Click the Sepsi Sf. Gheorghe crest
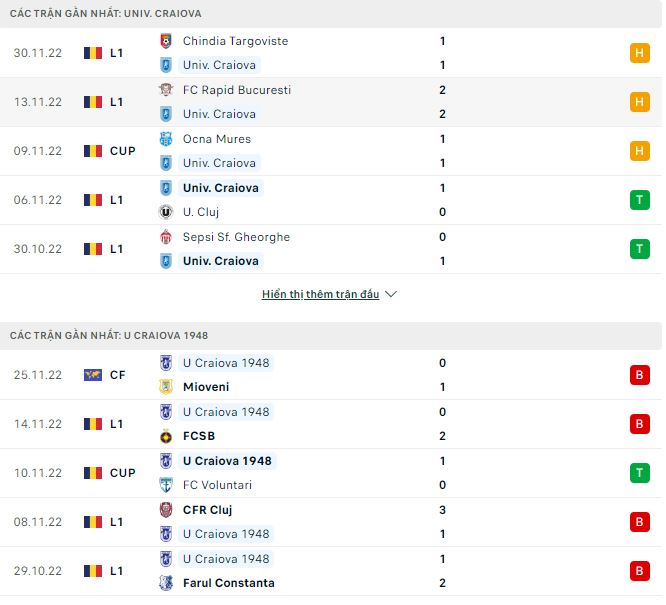This screenshot has height=605, width=666. tap(166, 237)
